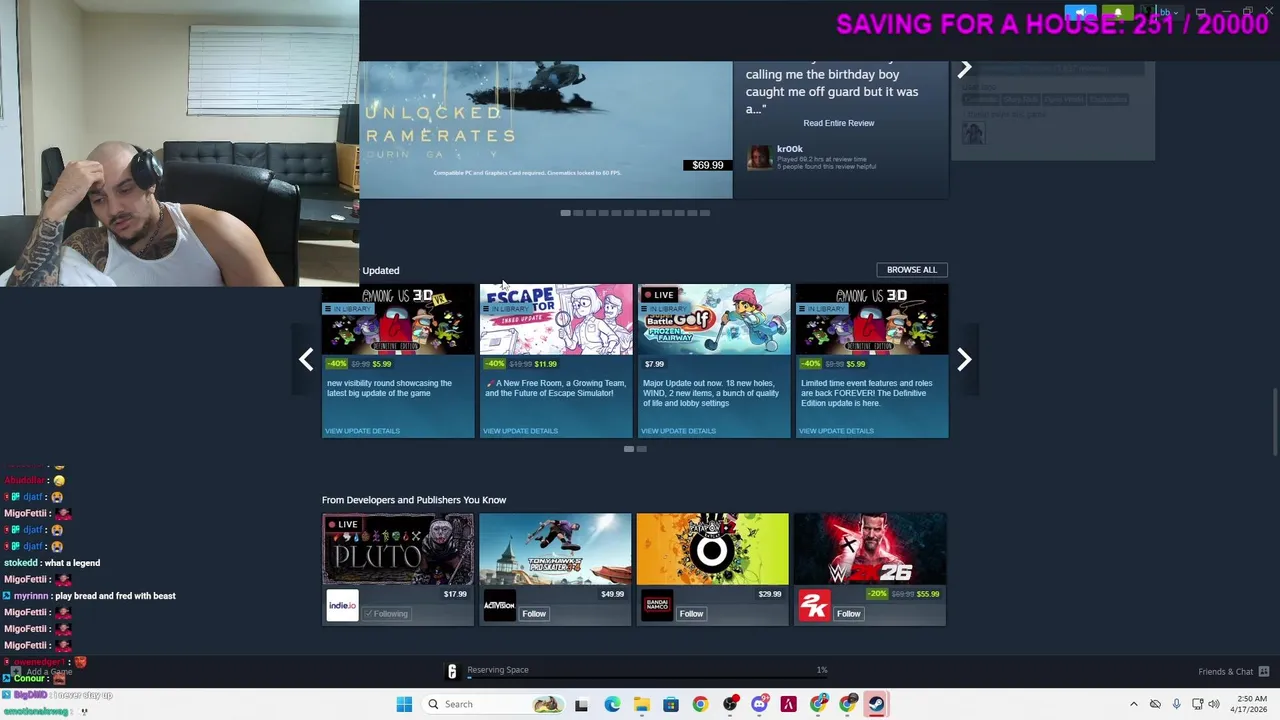Select second Recently Updated page dot

pos(642,449)
